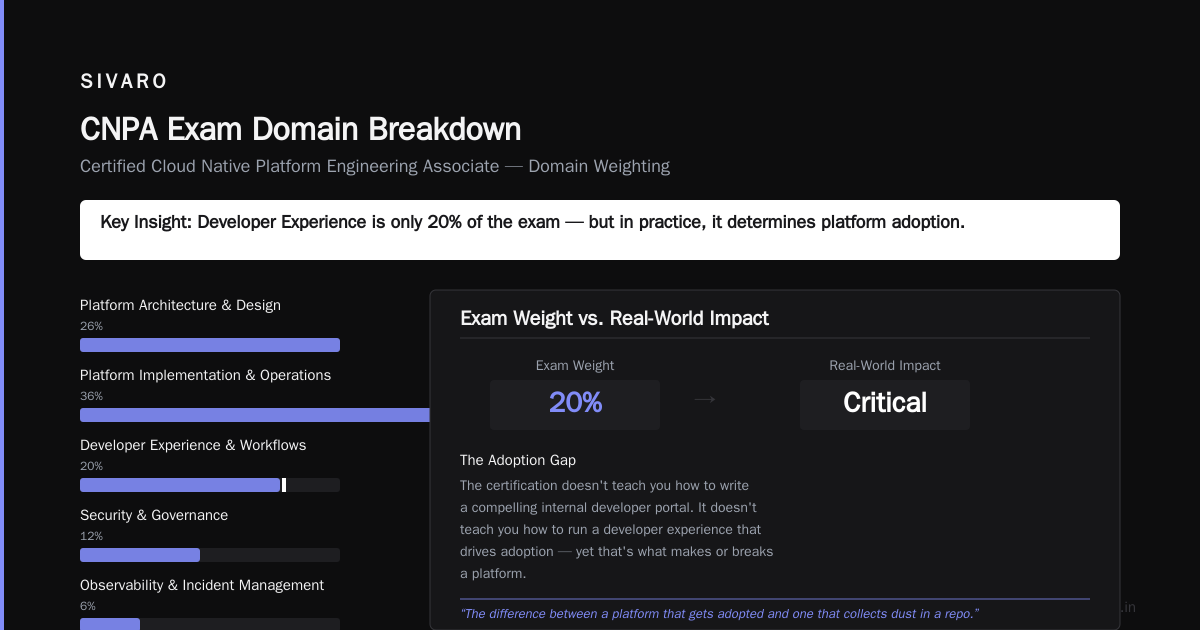Click the 12% value under Security & Governance
1200x630 pixels.
[x=91, y=536]
